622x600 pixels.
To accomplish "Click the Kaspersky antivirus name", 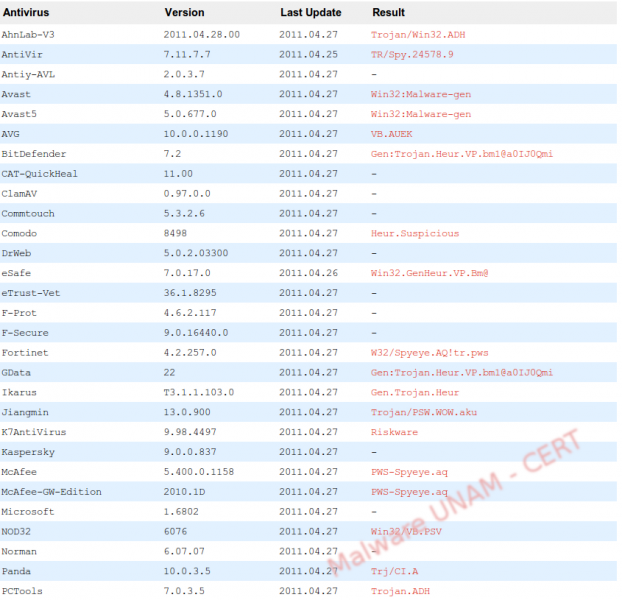I will click(x=28, y=452).
